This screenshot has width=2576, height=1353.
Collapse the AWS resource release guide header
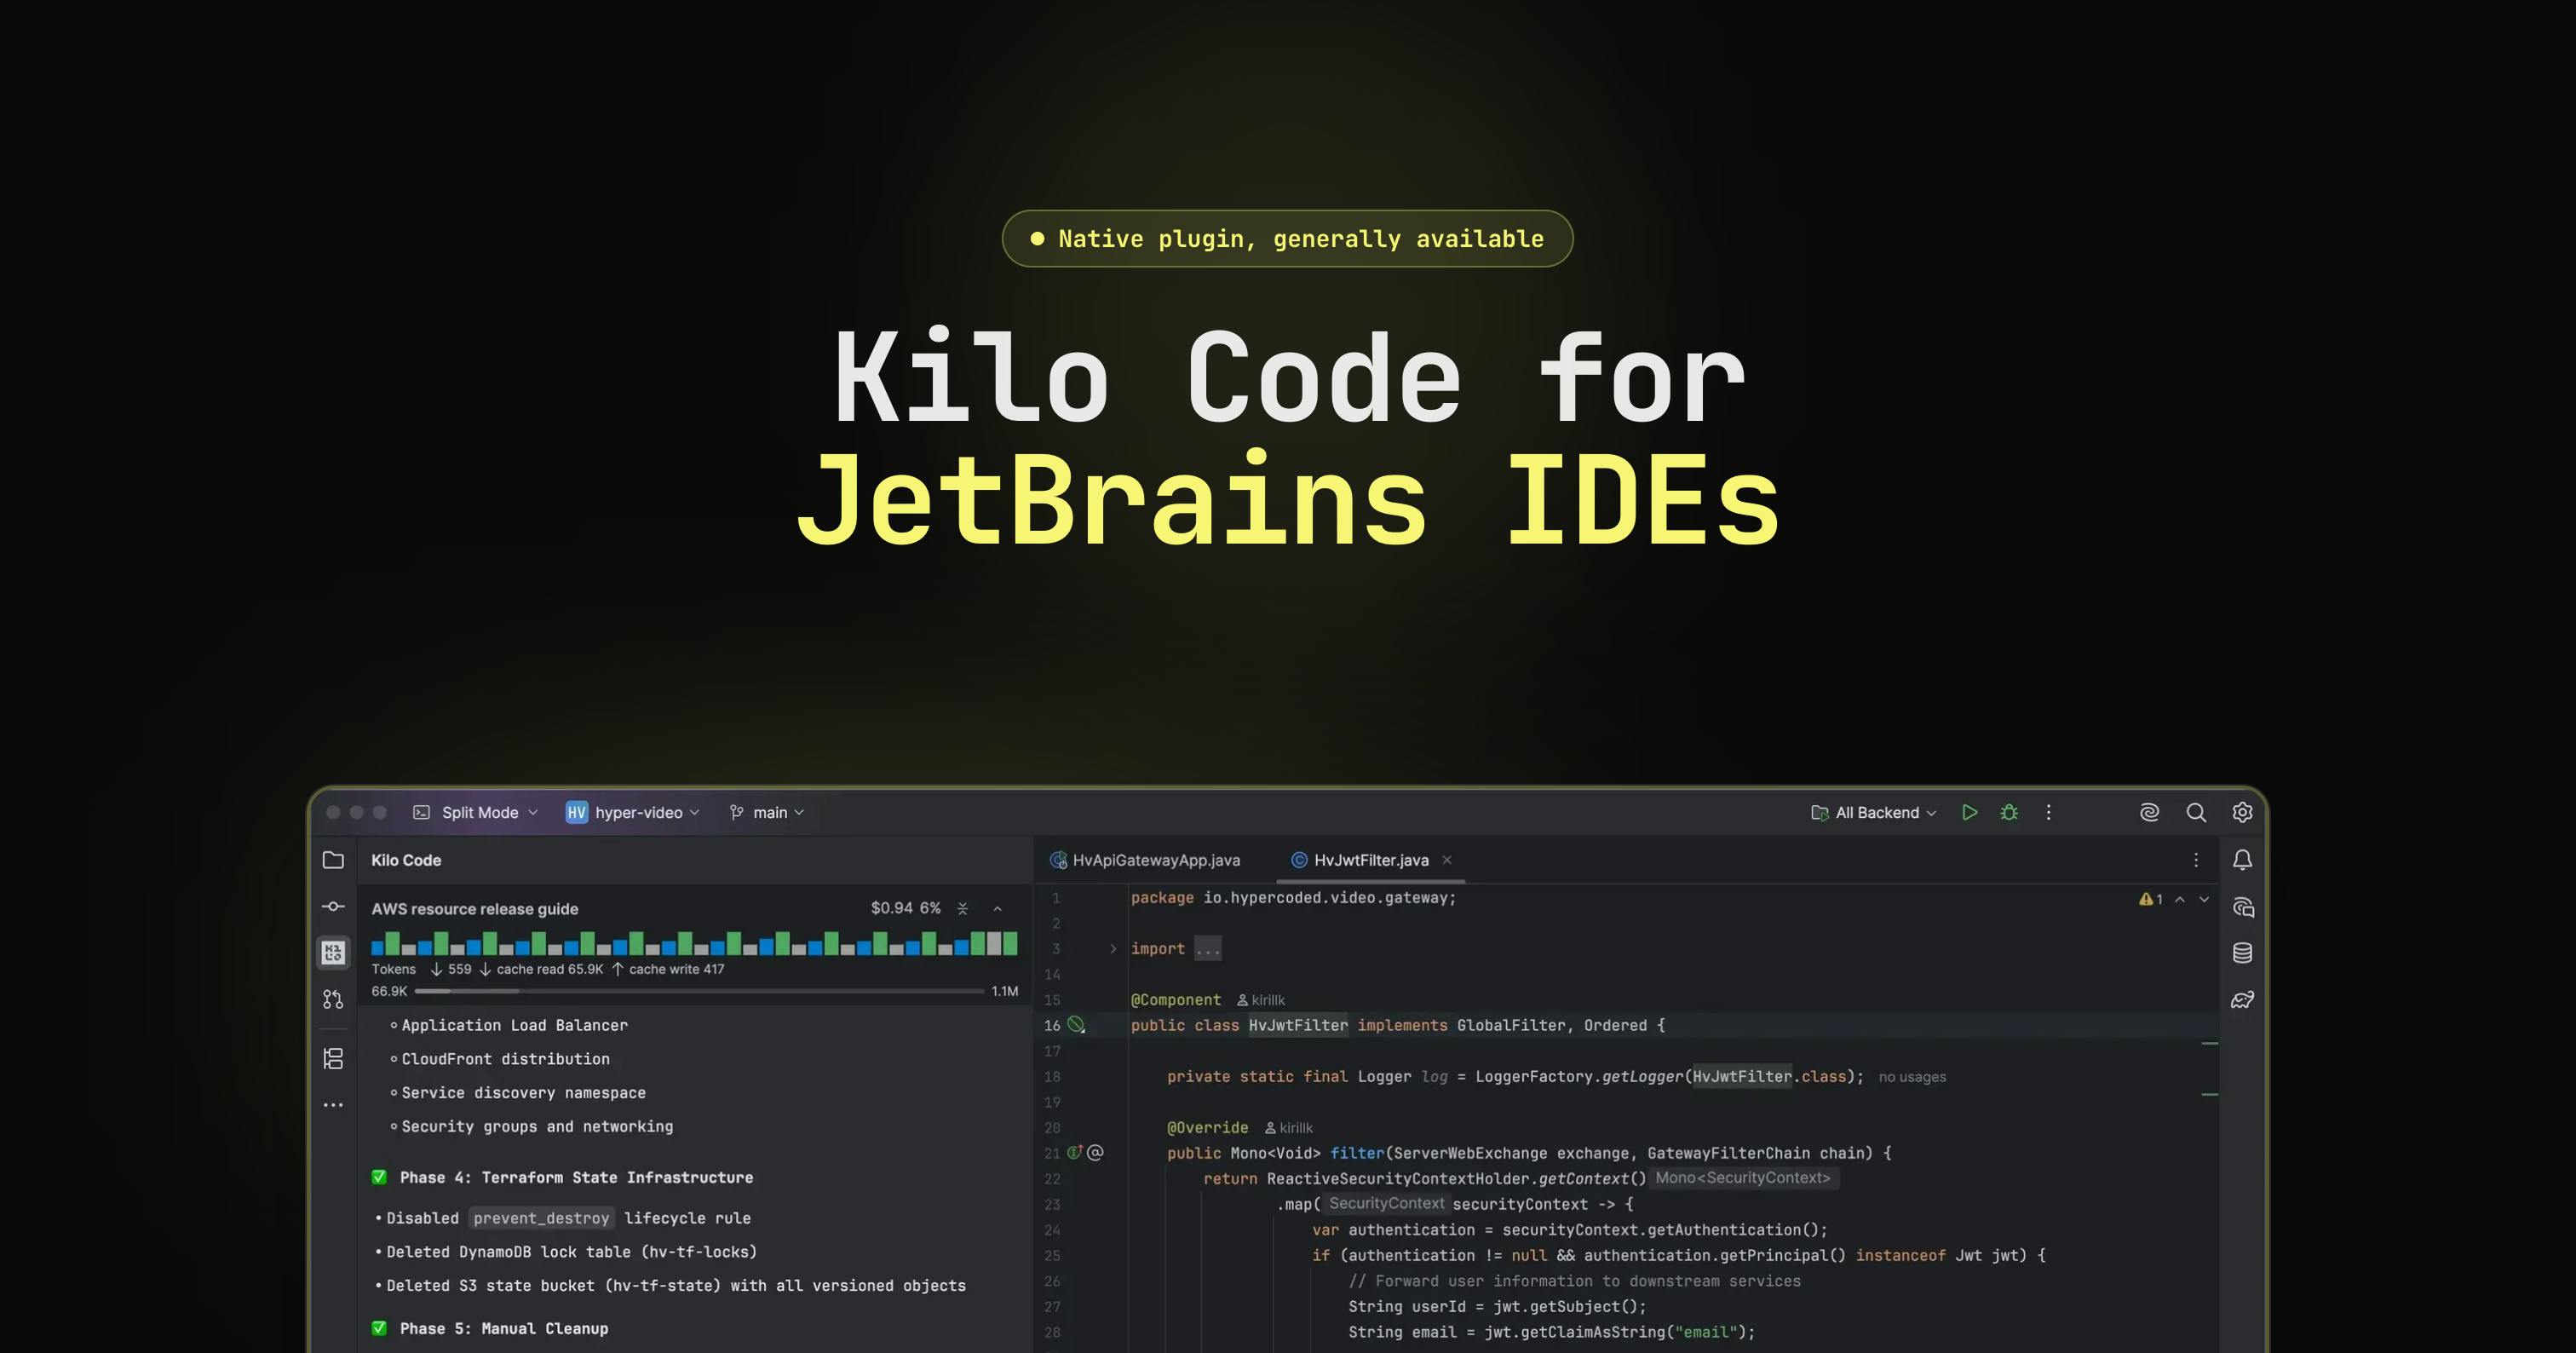997,908
